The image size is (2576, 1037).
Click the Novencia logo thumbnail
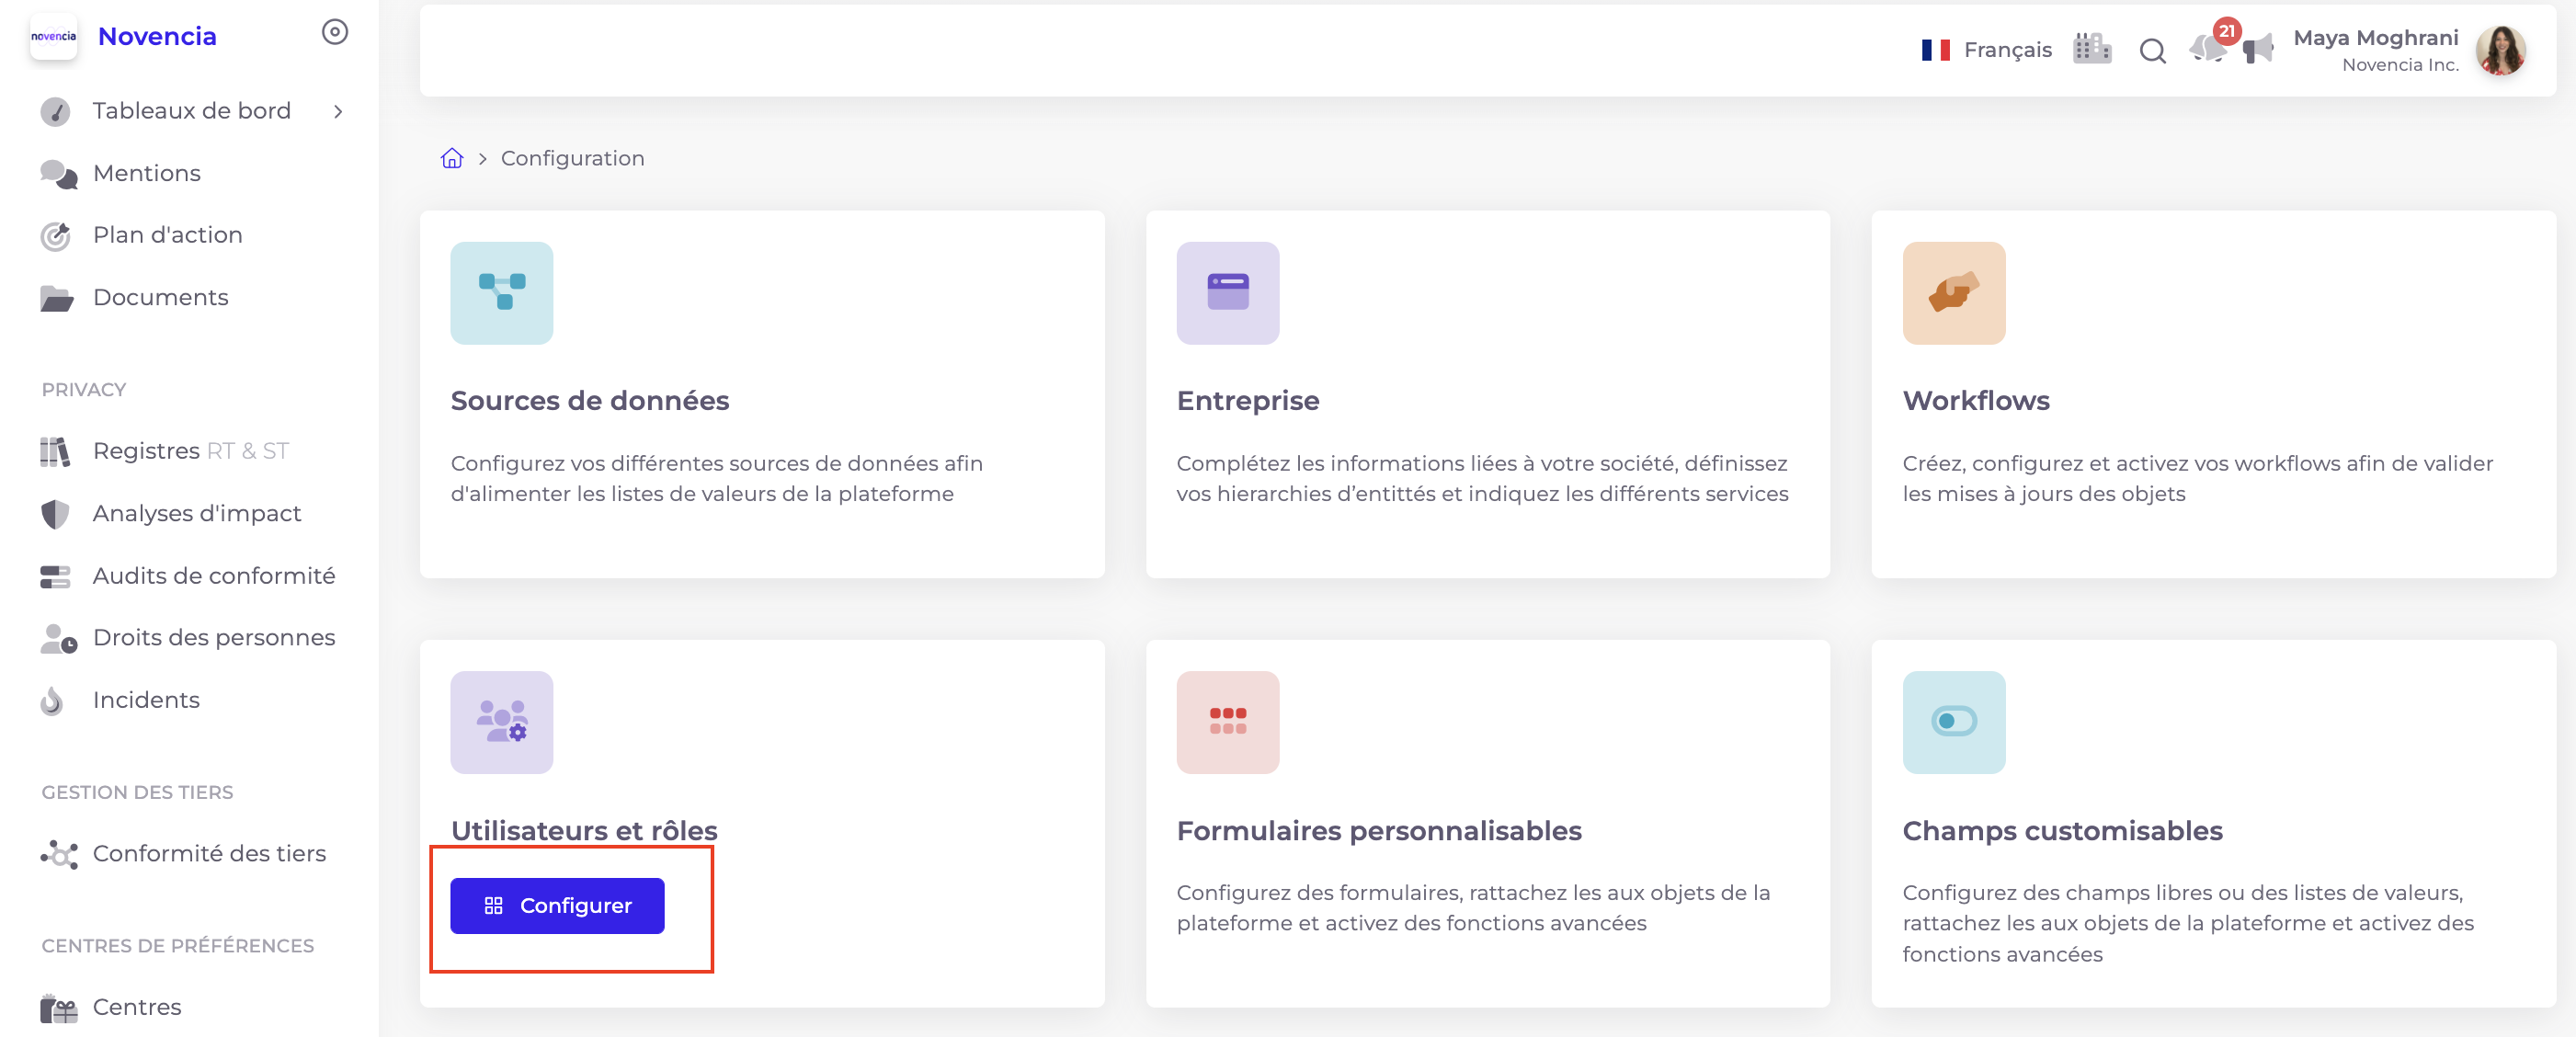tap(53, 37)
